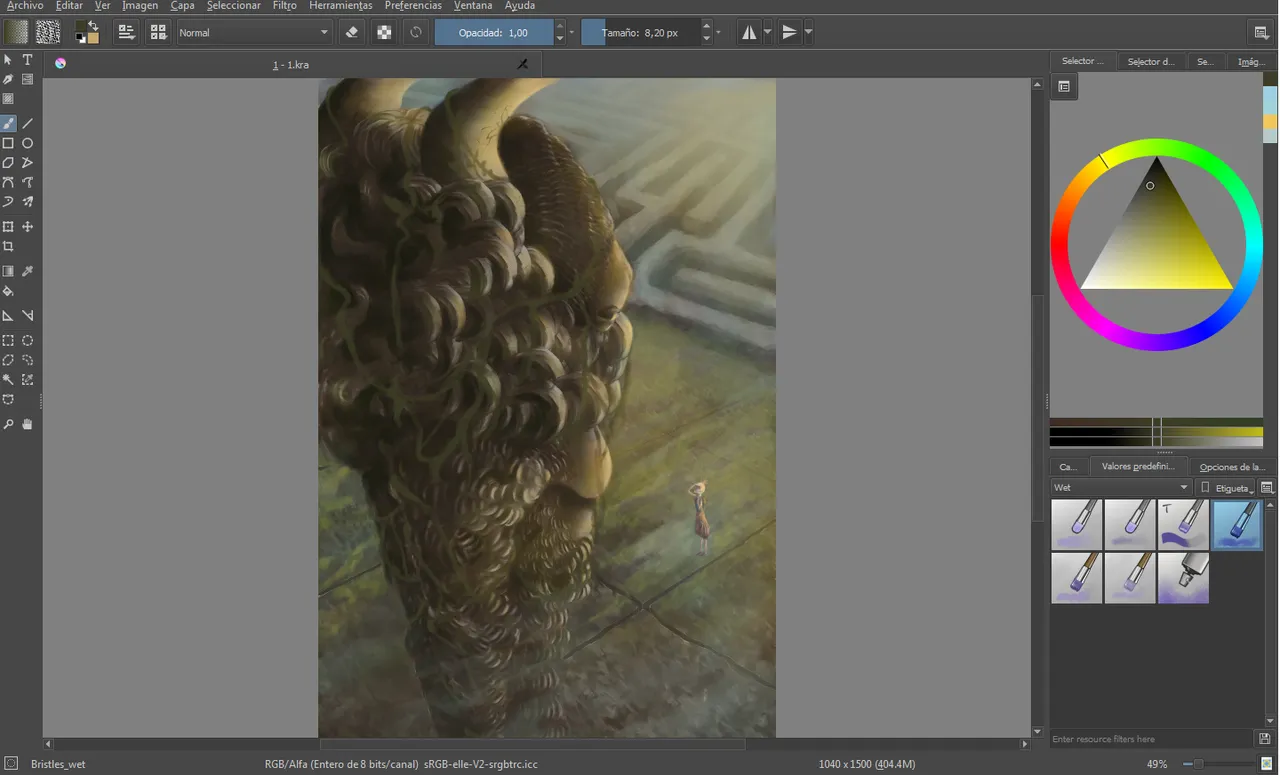Toggle eraser mode in the toolbar
This screenshot has width=1280, height=775.
(x=351, y=32)
